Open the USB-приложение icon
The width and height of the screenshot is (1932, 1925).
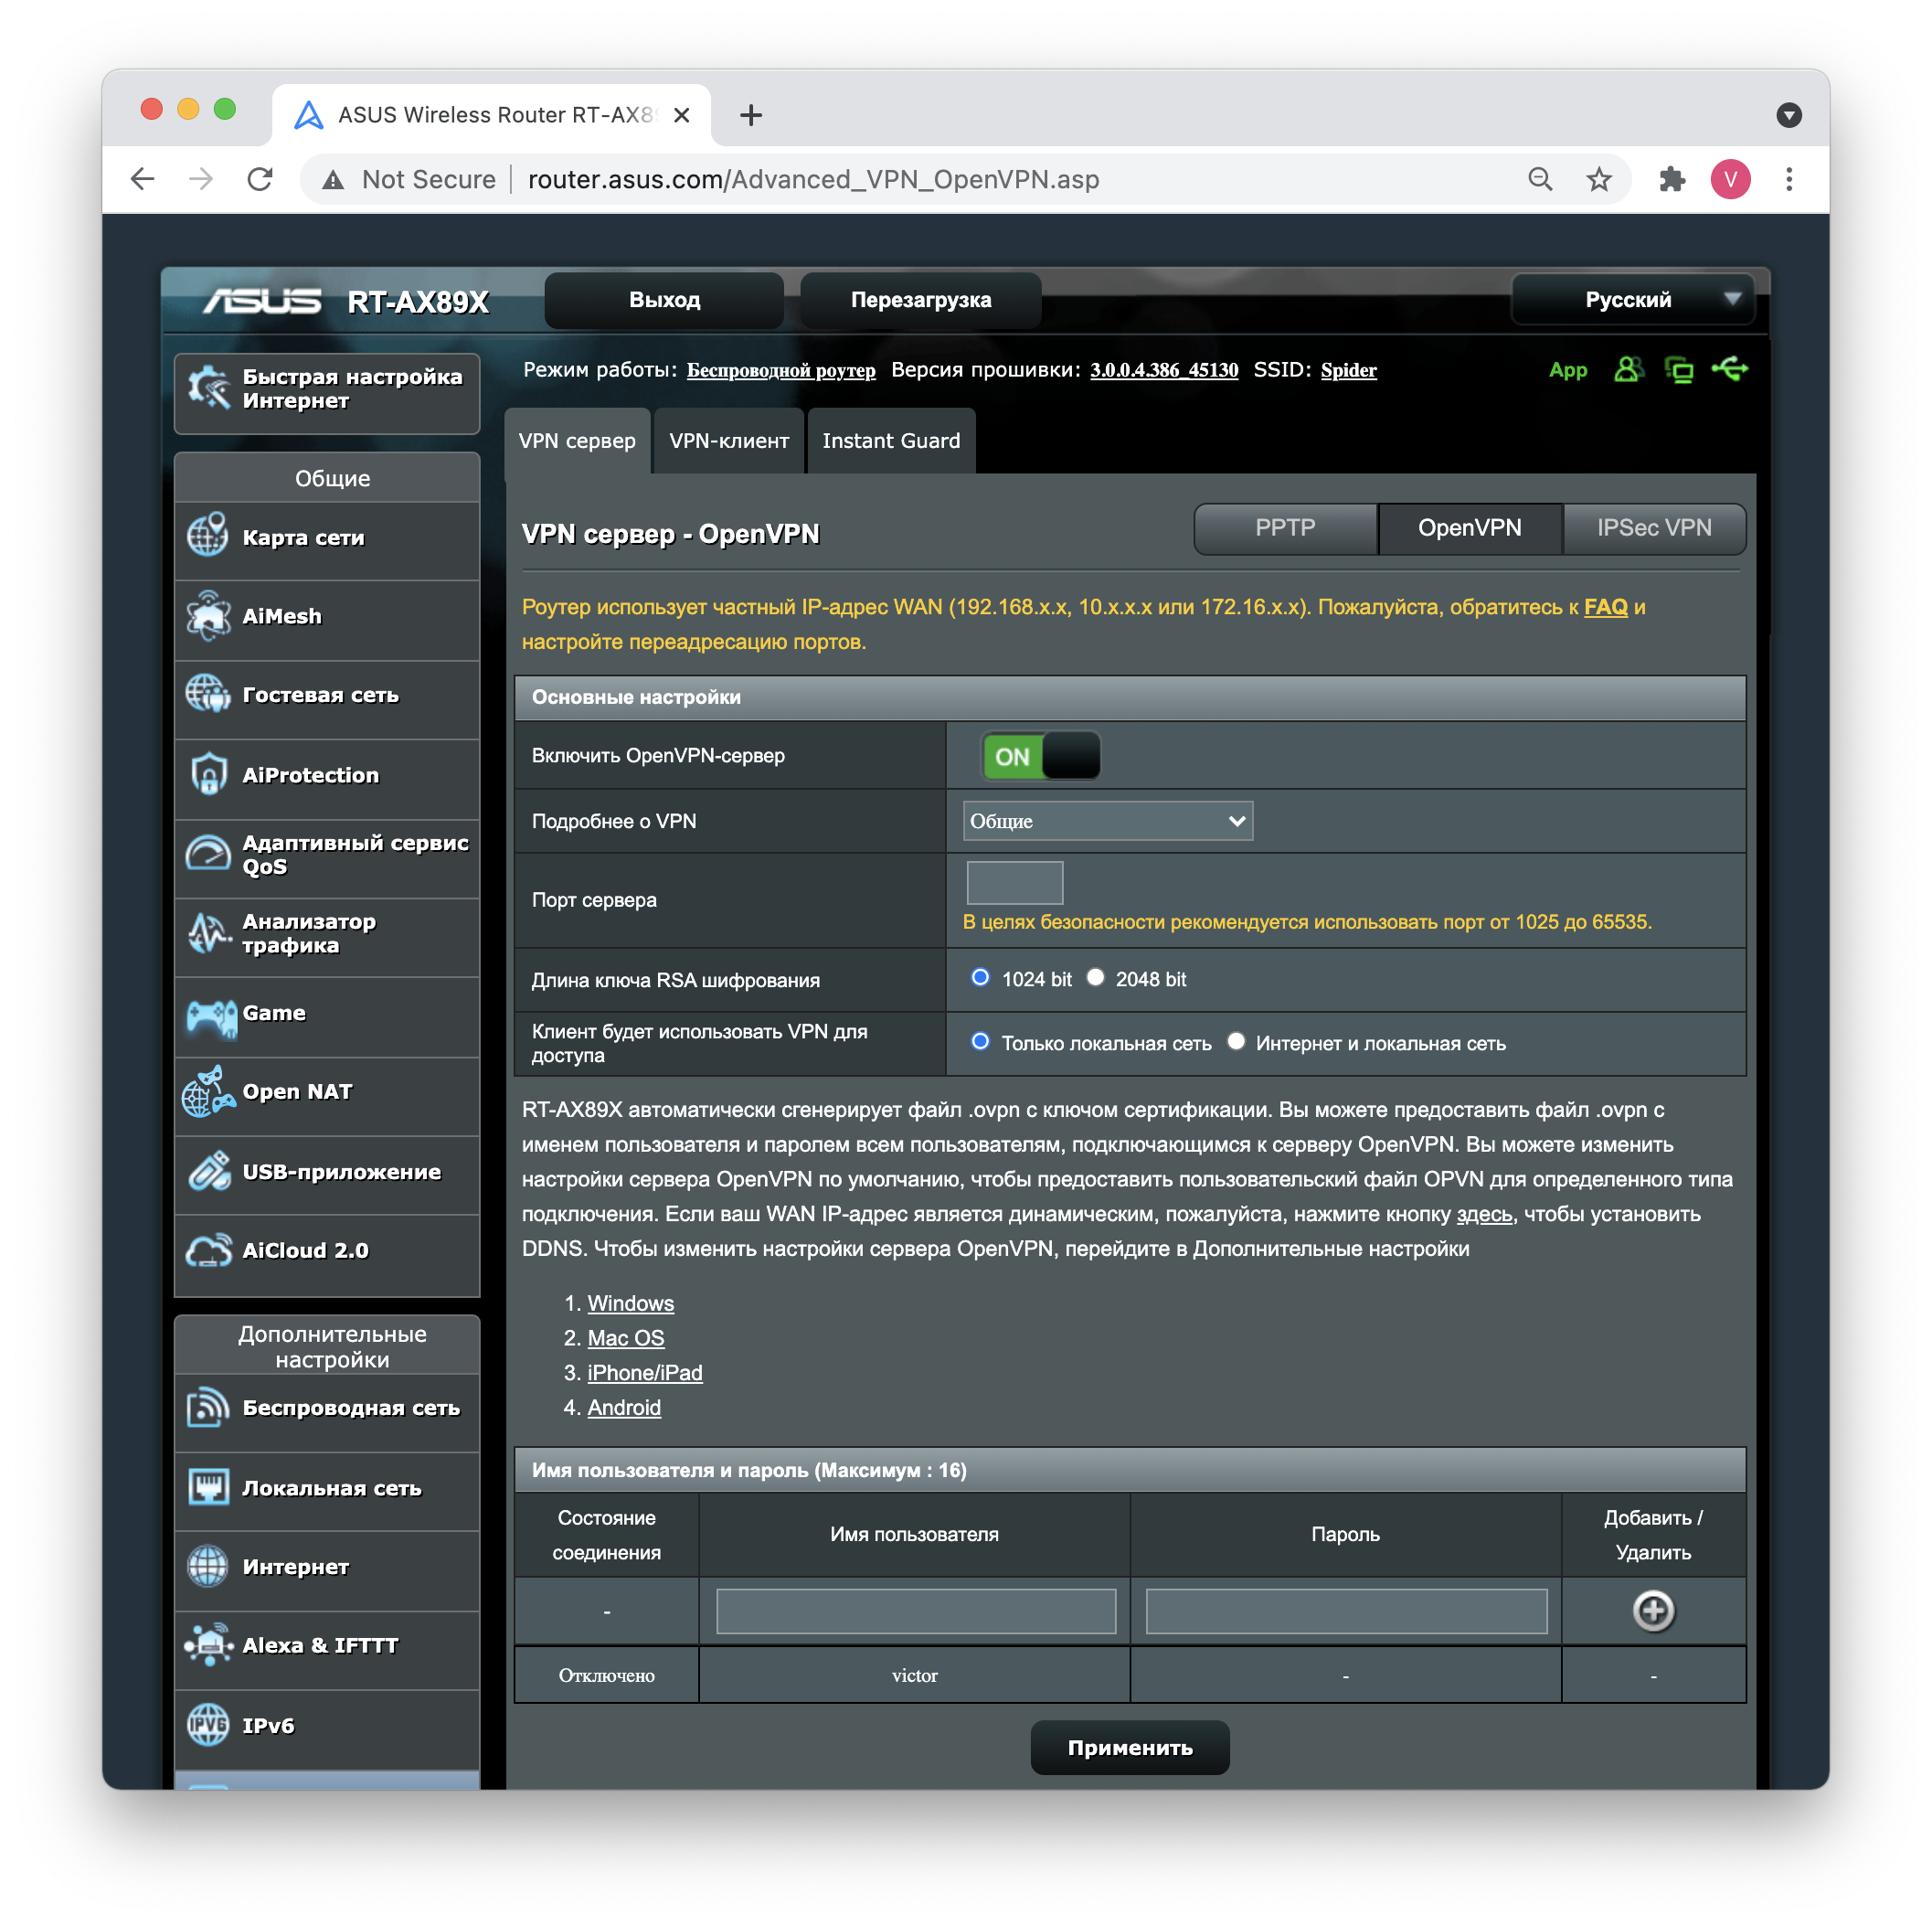pyautogui.click(x=208, y=1171)
